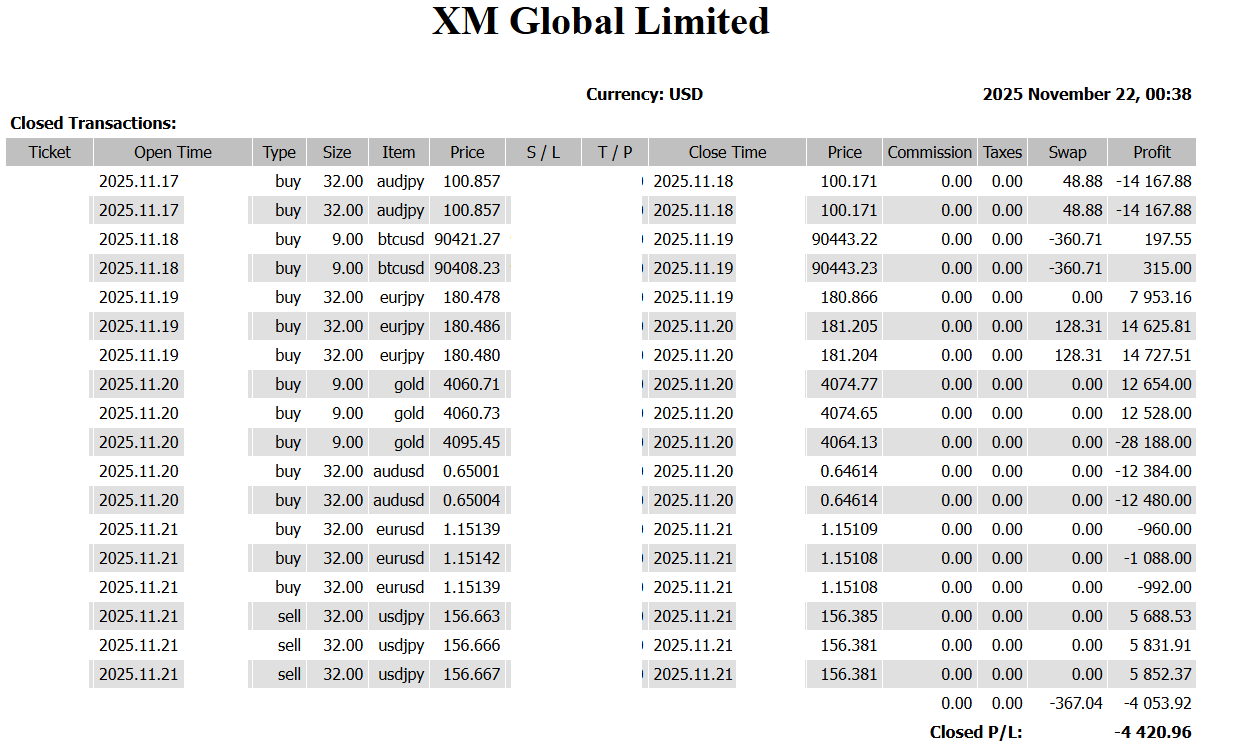Select the Commission column header
The width and height of the screenshot is (1252, 748).
pos(929,152)
